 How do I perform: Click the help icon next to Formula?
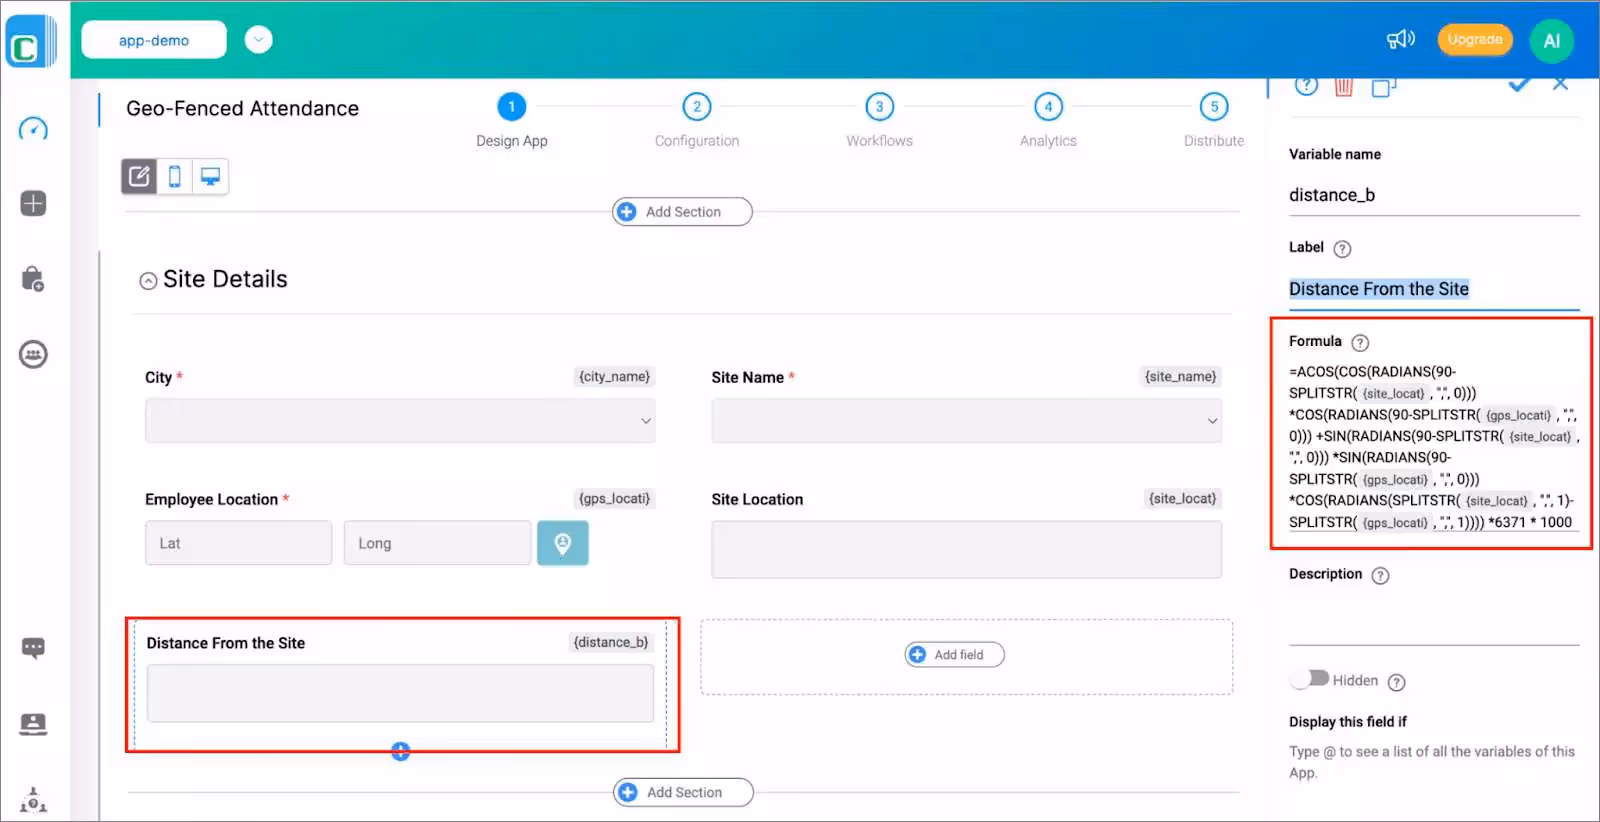coord(1360,343)
